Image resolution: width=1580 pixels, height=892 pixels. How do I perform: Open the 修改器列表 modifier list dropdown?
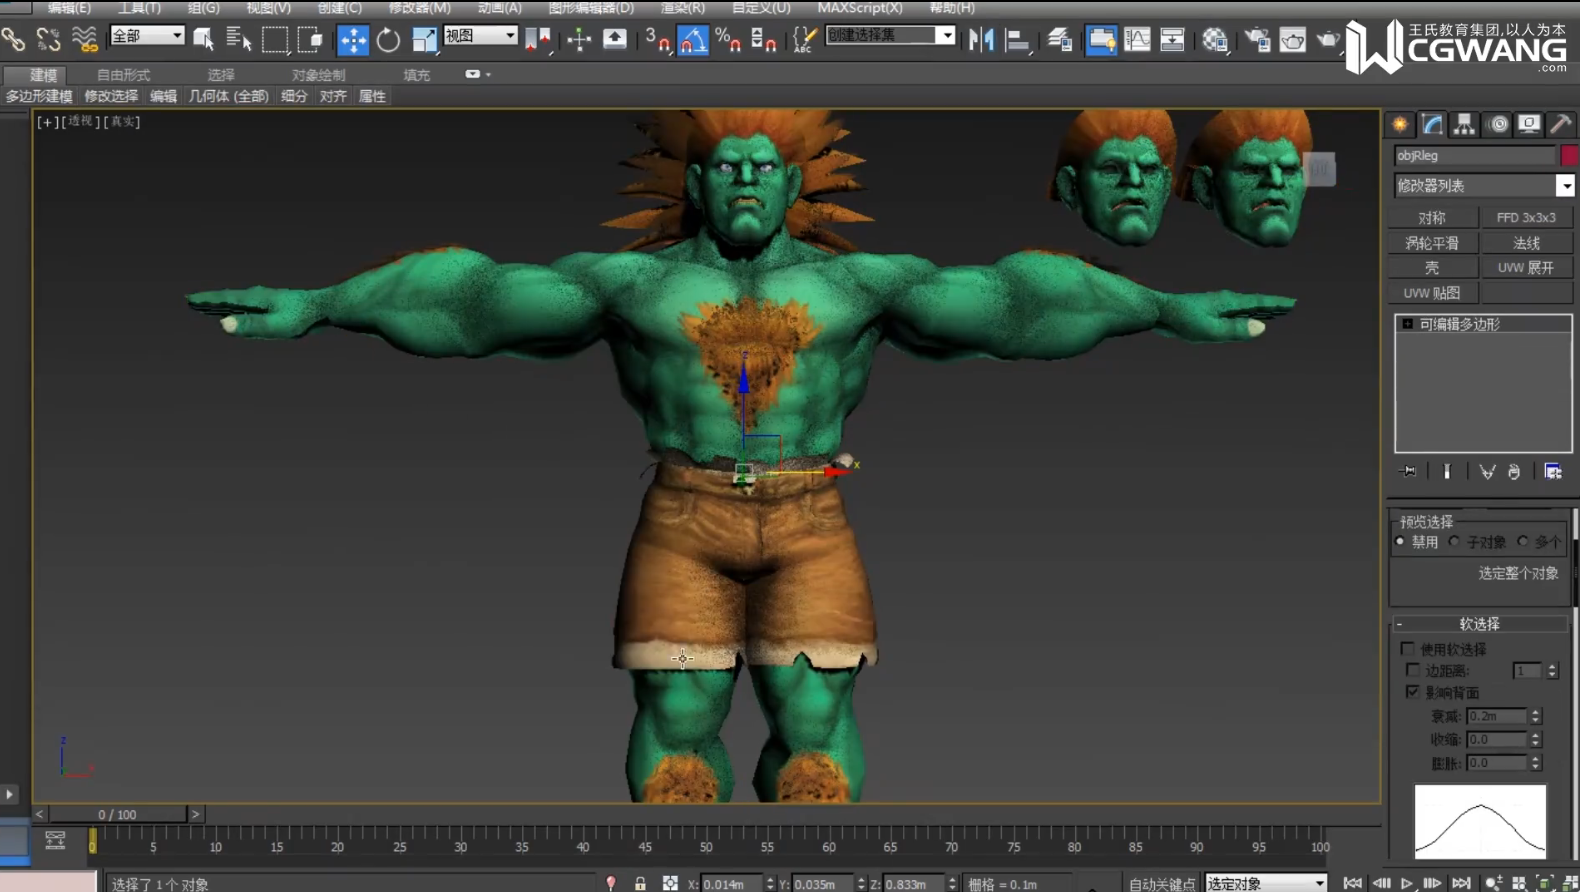coord(1484,186)
